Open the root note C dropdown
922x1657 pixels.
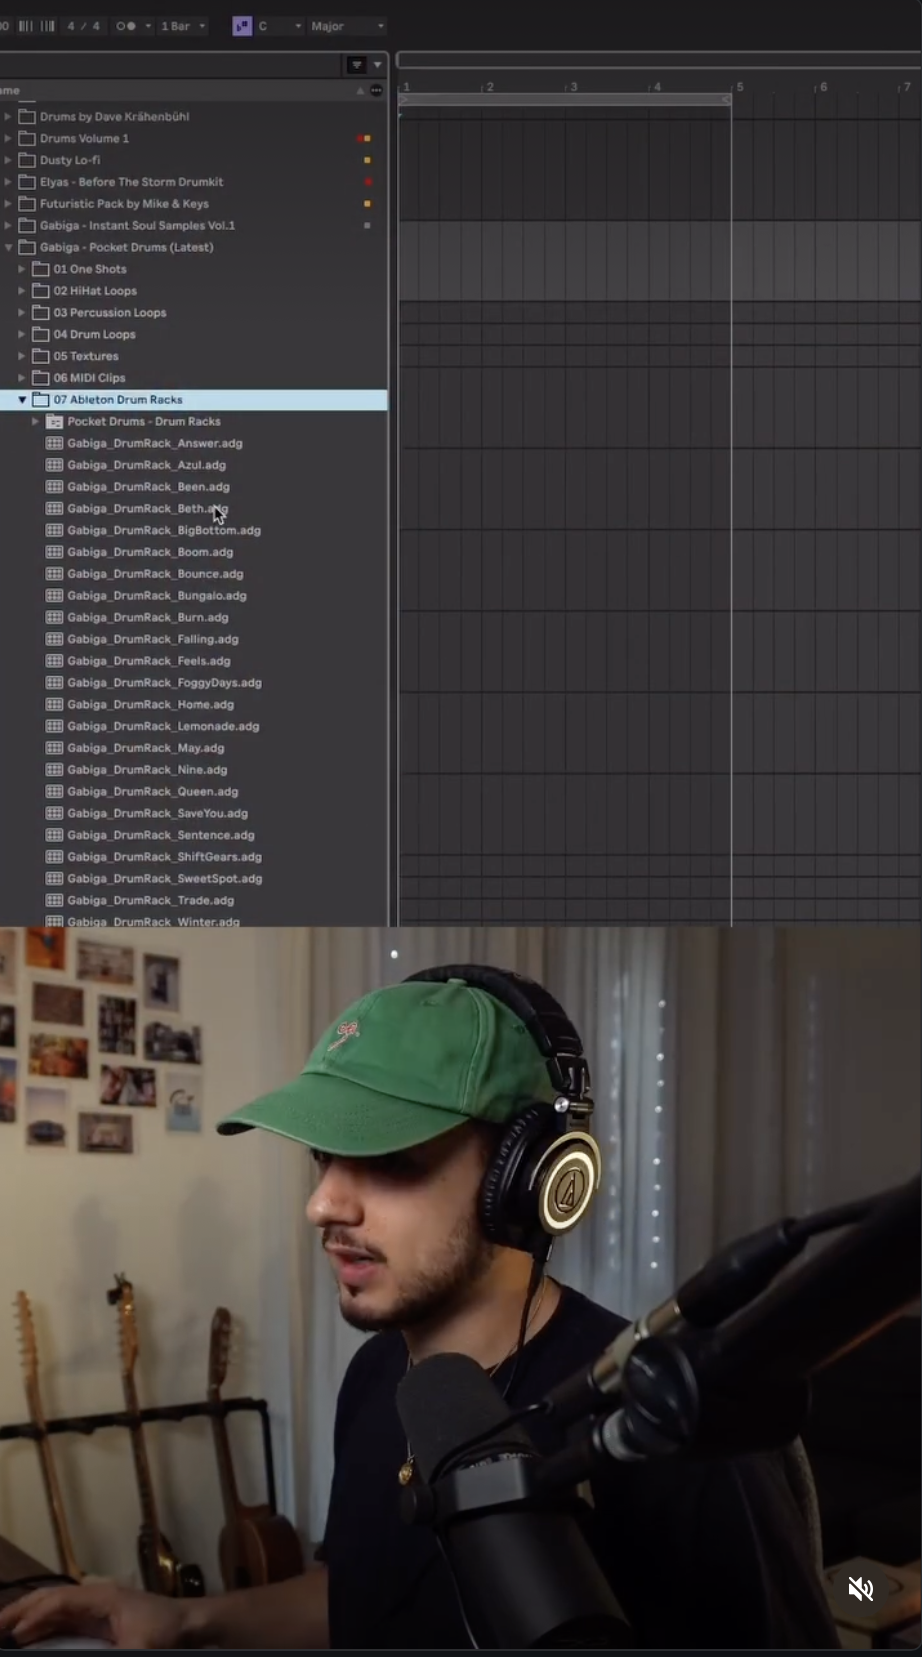(280, 26)
